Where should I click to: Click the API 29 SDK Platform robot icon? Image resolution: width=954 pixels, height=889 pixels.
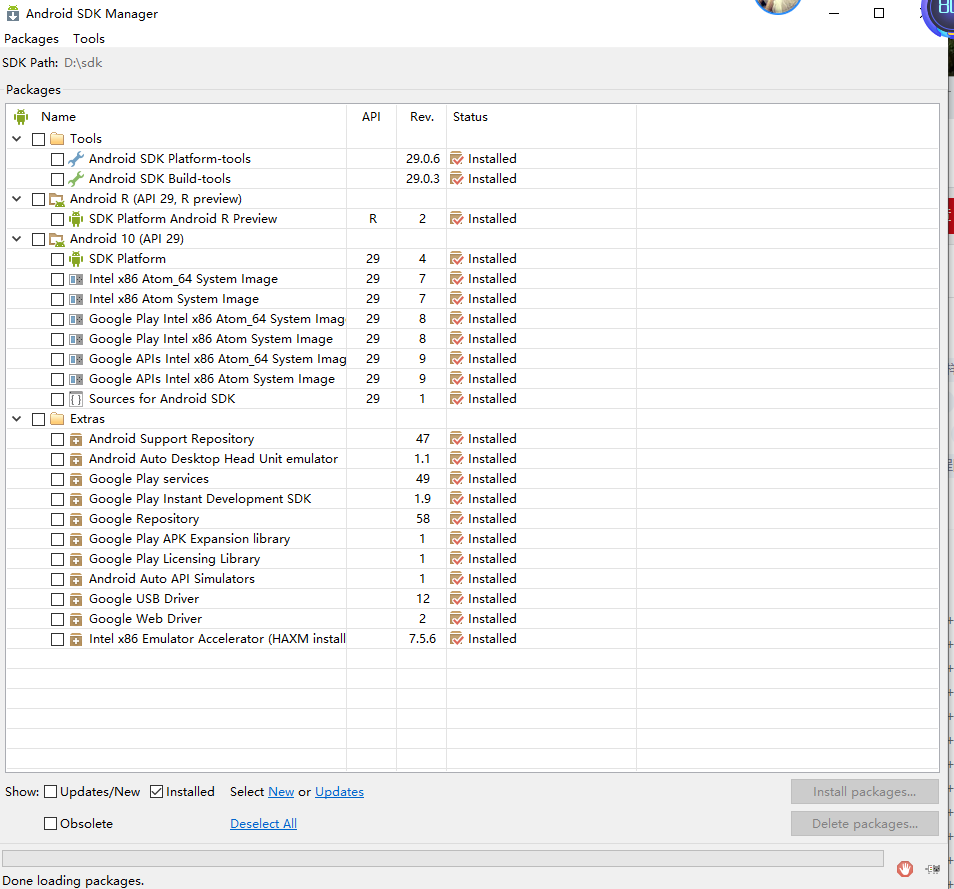(76, 259)
